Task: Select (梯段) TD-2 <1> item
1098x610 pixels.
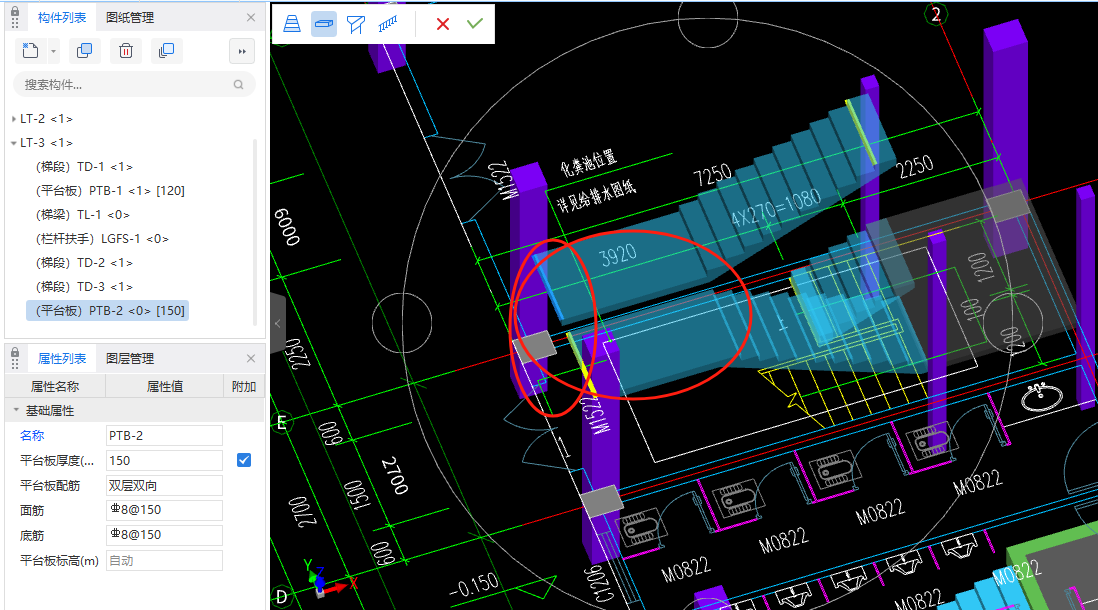Action: [x=84, y=263]
